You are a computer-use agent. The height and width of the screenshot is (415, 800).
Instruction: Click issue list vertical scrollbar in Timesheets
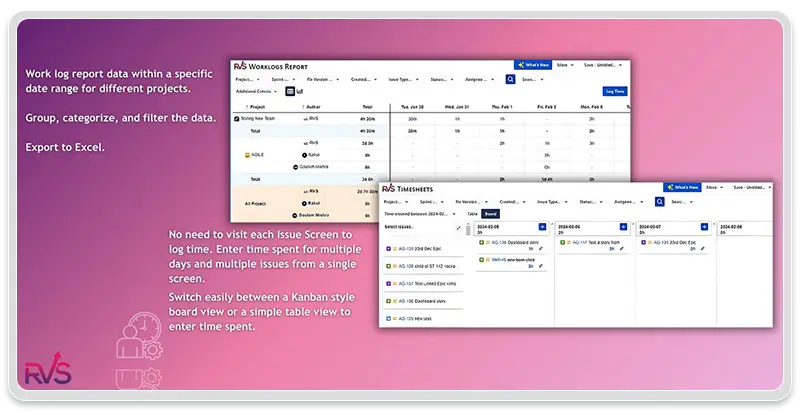468,231
